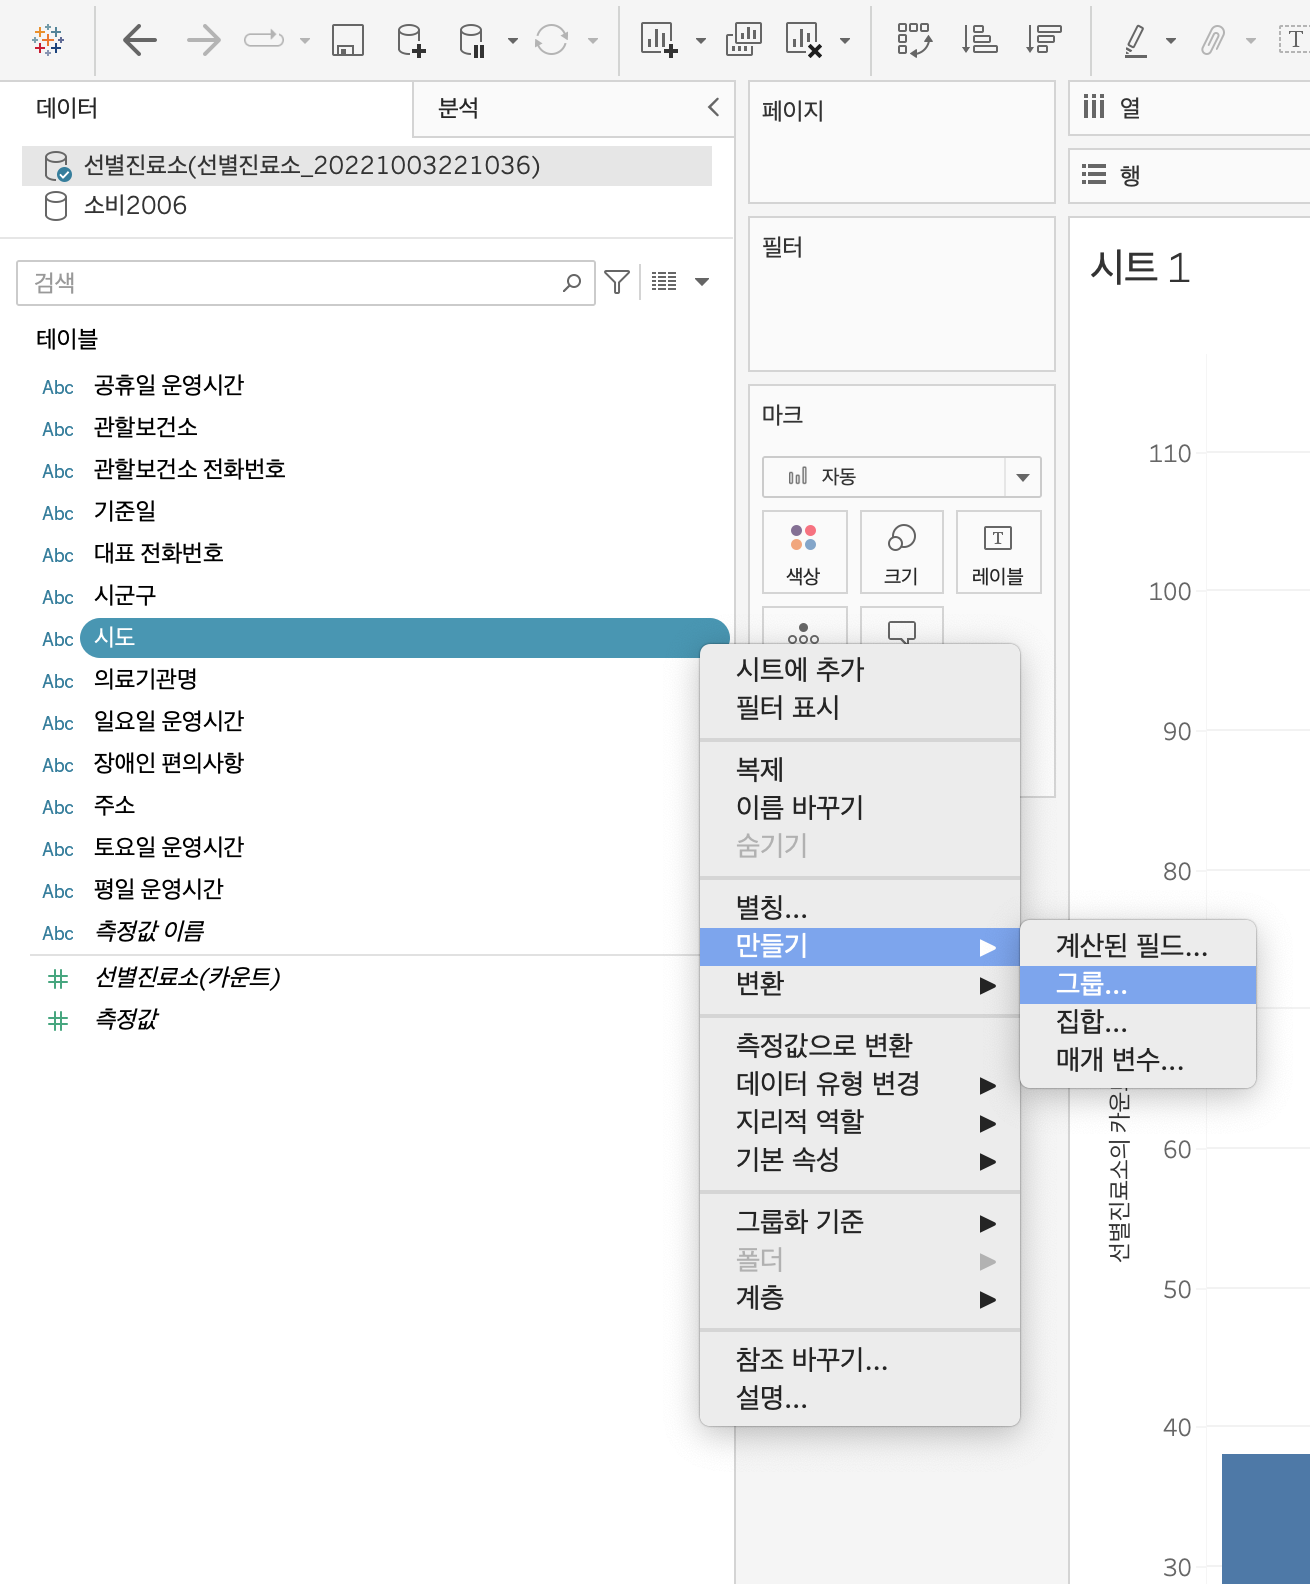This screenshot has height=1584, width=1310.
Task: Click the Save disk icon
Action: coord(348,40)
